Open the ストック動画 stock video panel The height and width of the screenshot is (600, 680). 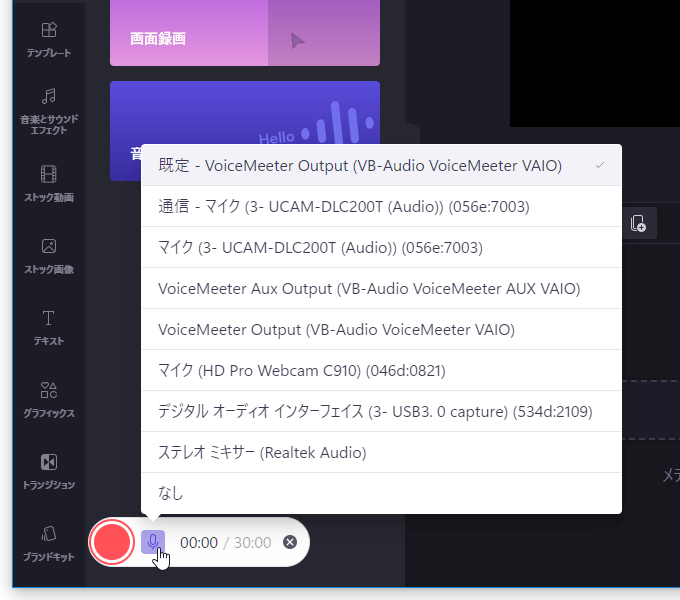(49, 184)
